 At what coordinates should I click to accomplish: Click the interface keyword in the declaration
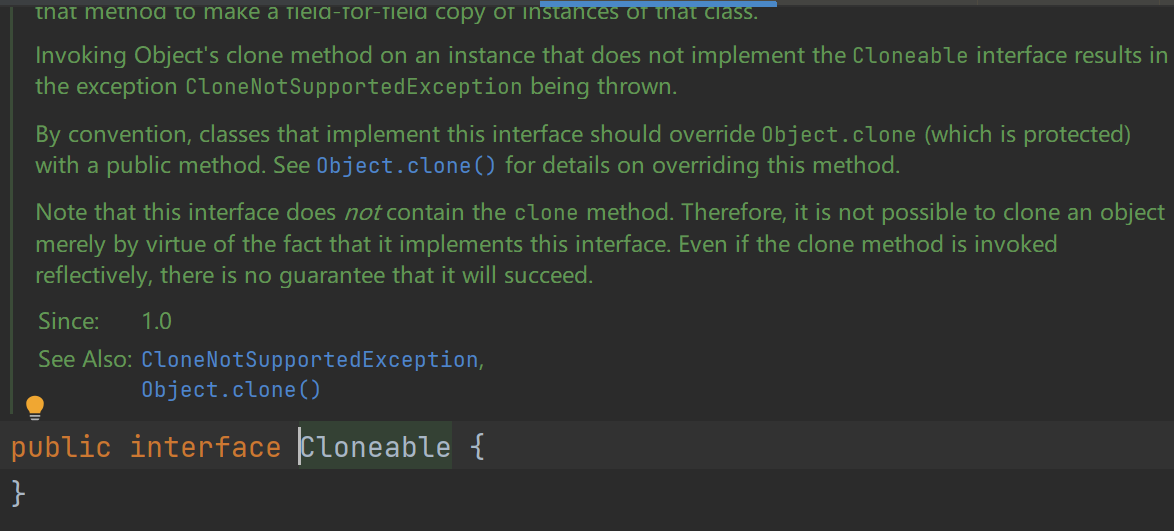coord(205,448)
